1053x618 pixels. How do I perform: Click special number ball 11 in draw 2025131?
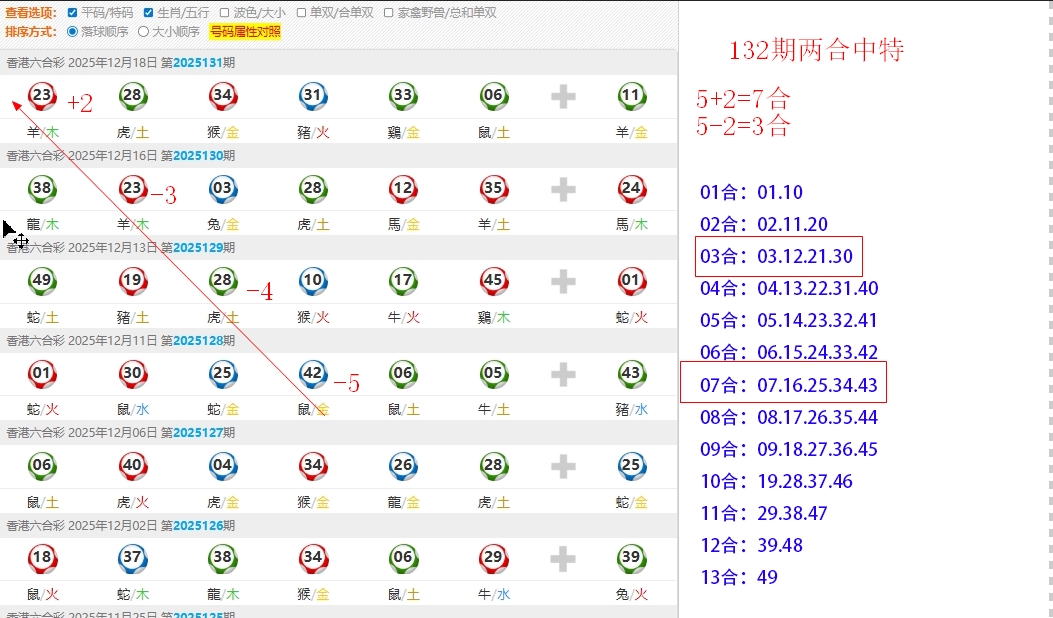pos(630,96)
